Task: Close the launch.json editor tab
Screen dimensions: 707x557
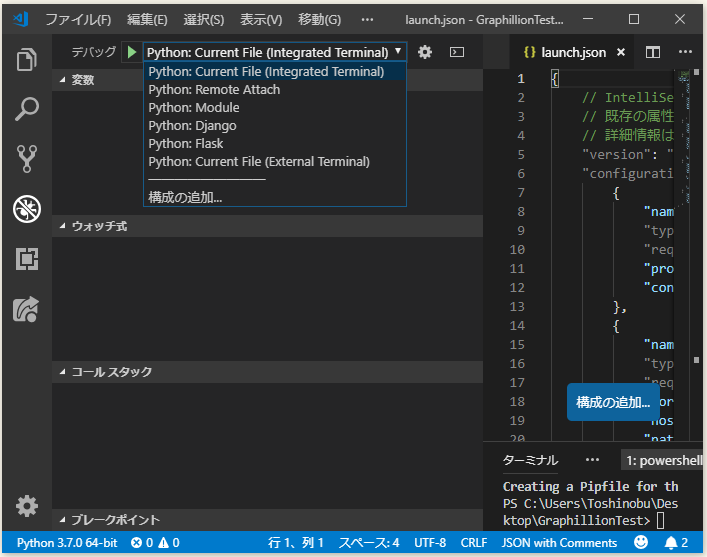Action: (x=621, y=52)
